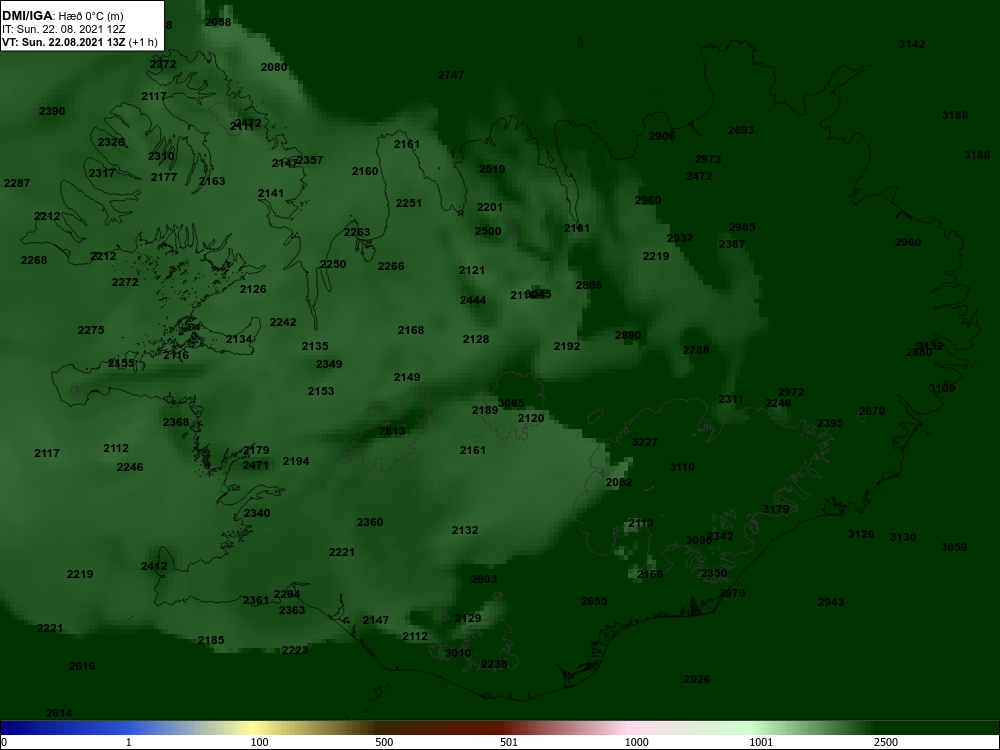Click the '2500' legend tick label
1000x750 pixels.
coord(886,742)
